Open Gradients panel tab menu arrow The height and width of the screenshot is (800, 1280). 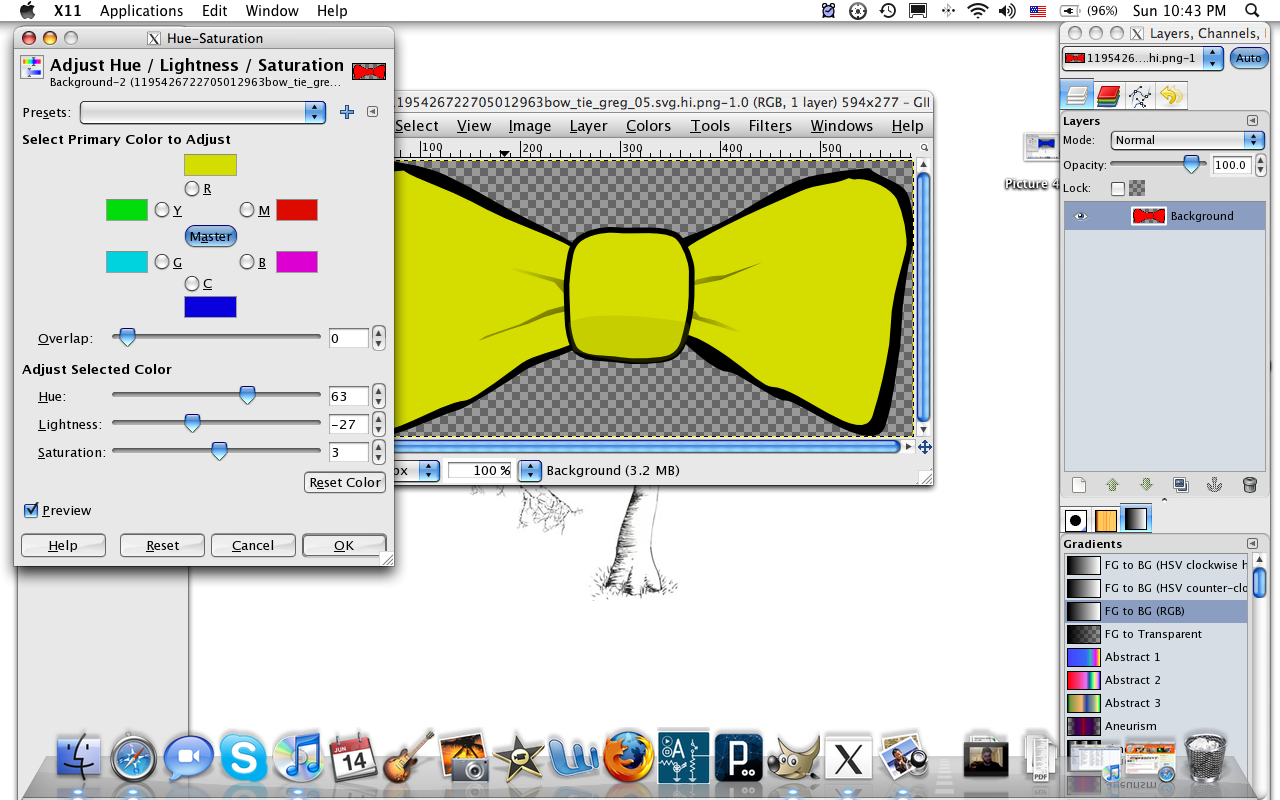(x=1252, y=544)
